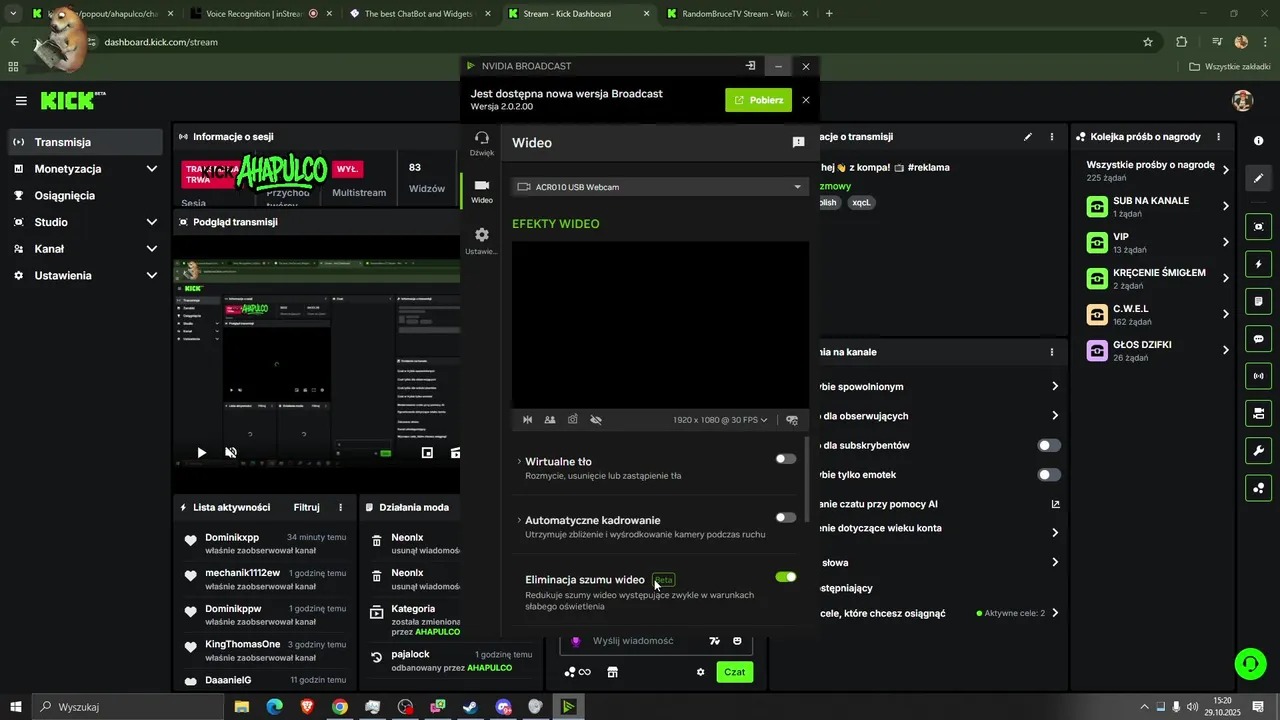Open the focus-frame panel icon in right rail
This screenshot has width=1280, height=720.
click(1258, 227)
